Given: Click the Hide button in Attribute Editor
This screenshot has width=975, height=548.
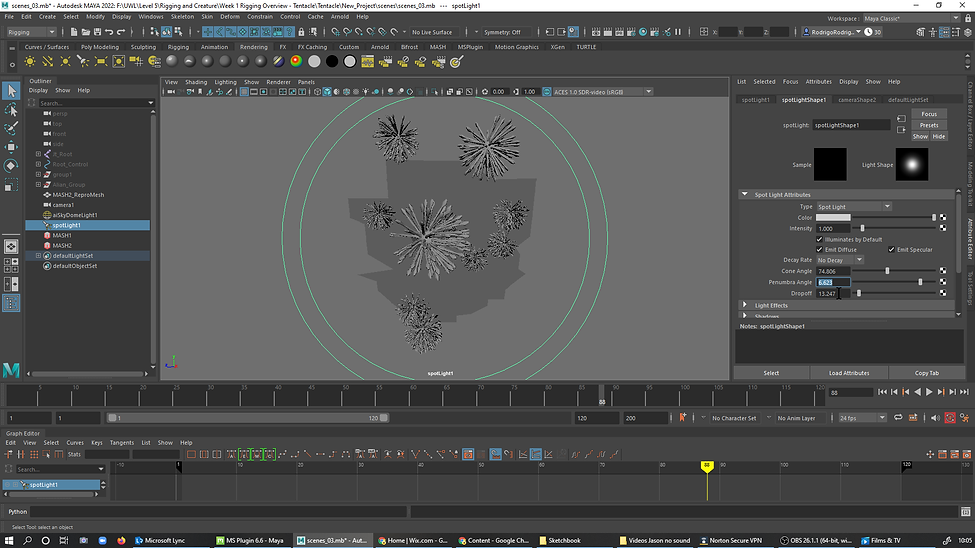Looking at the screenshot, I should (x=938, y=136).
